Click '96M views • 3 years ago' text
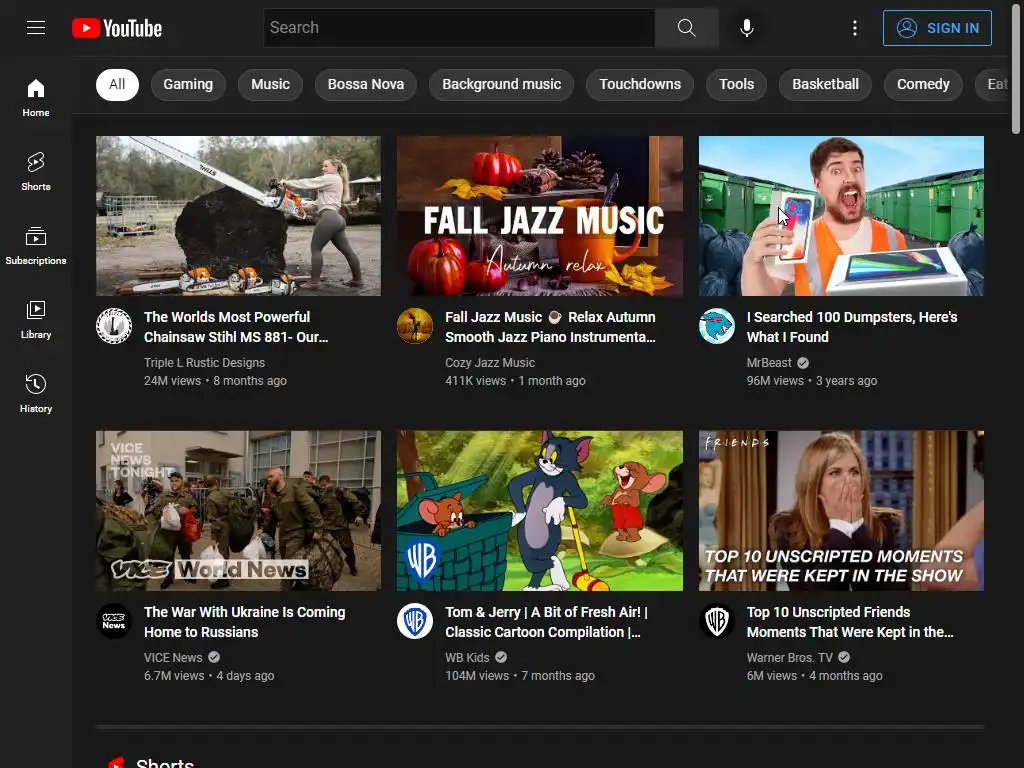 pos(812,381)
